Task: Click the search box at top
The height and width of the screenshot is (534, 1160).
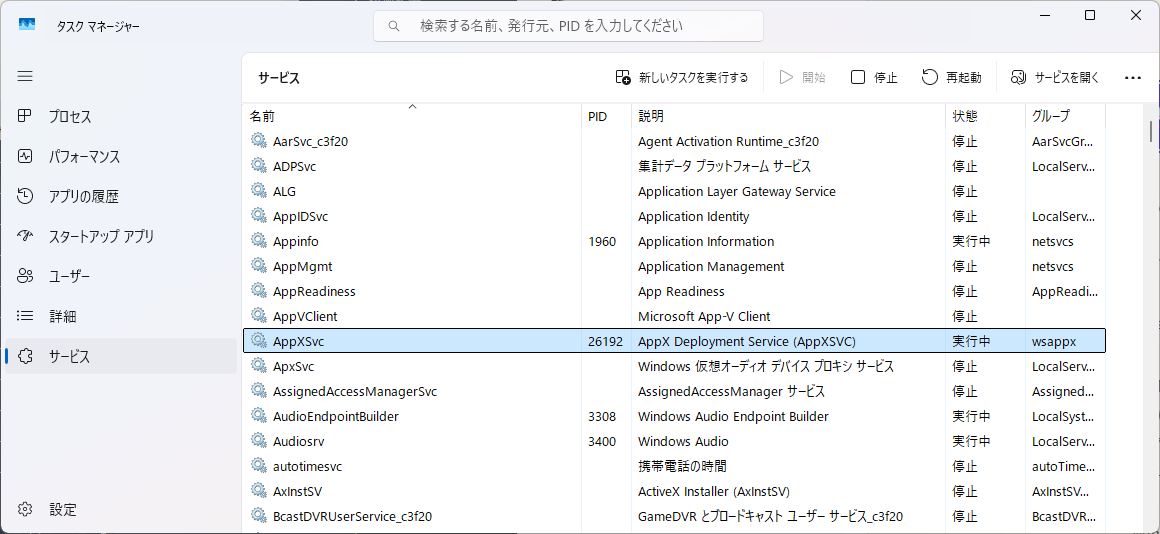Action: pyautogui.click(x=568, y=26)
